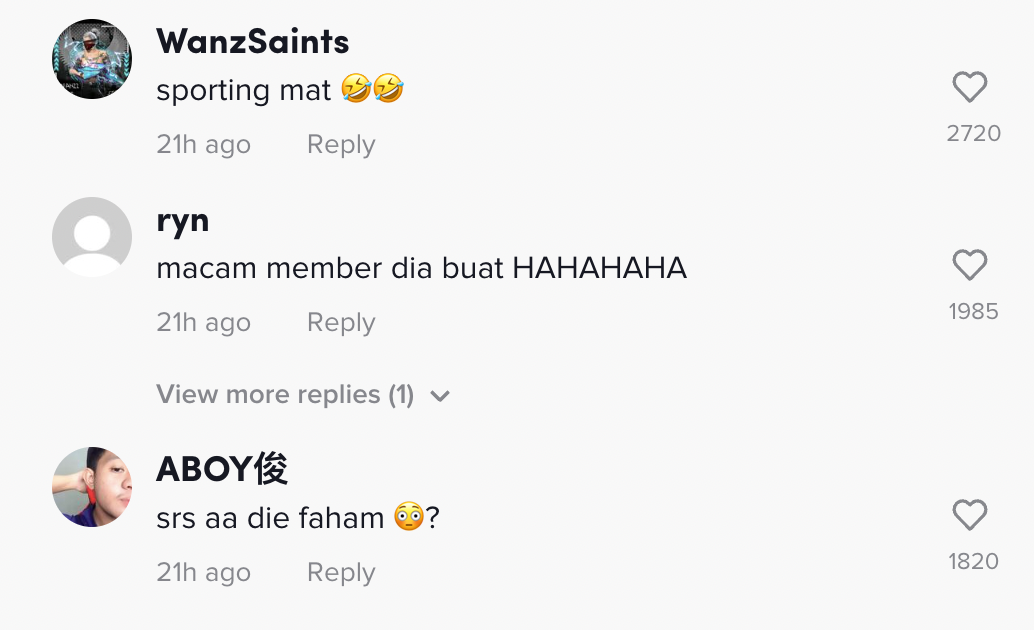Reply to the "sporting mat" comment
The width and height of the screenshot is (1034, 630).
click(x=341, y=145)
